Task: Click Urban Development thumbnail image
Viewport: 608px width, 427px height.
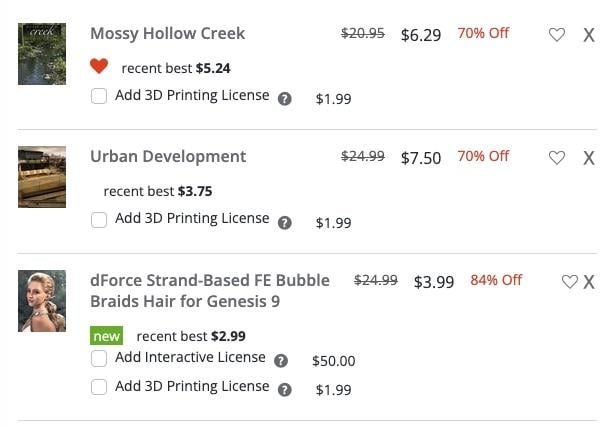Action: (x=42, y=177)
